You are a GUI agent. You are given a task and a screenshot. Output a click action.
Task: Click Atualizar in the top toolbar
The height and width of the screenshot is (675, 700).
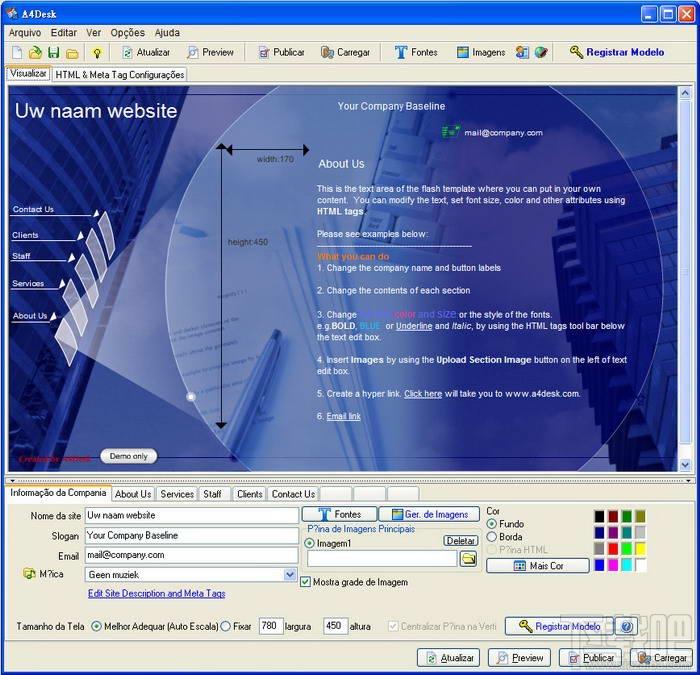146,53
